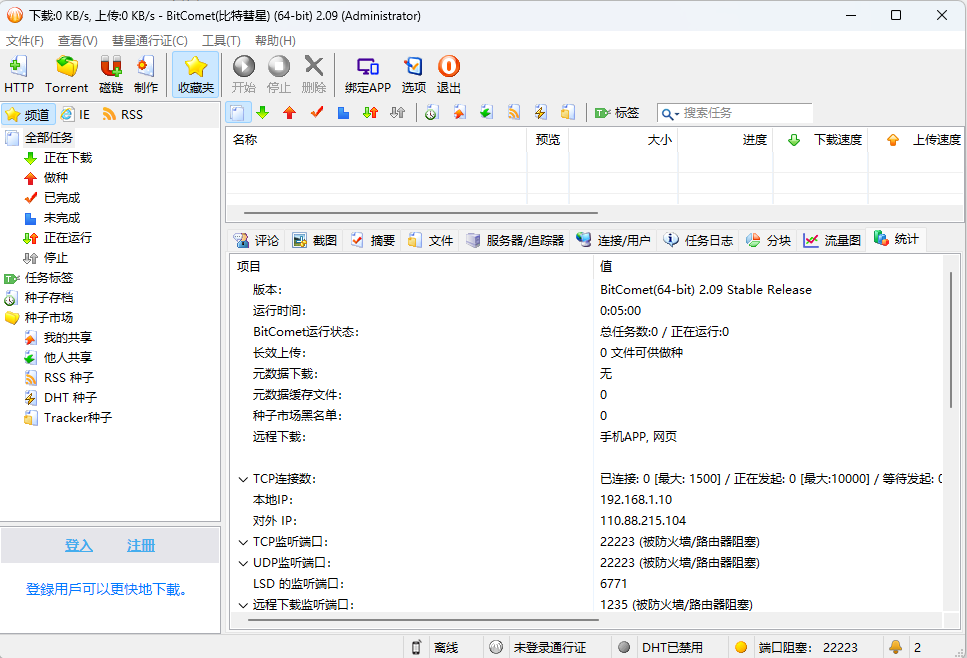Open the Torrent file toolbar icon
Screen dimensions: 967x658
pos(67,75)
